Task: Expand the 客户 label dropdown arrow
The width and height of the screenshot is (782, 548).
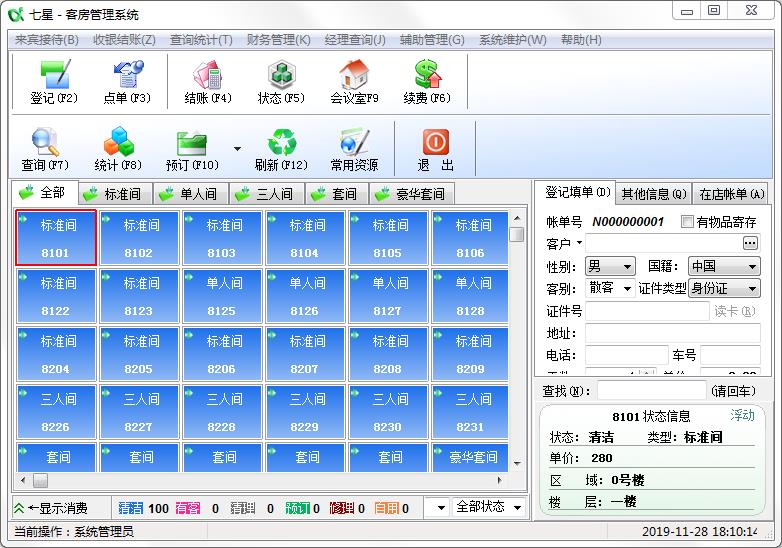Action: click(x=579, y=243)
